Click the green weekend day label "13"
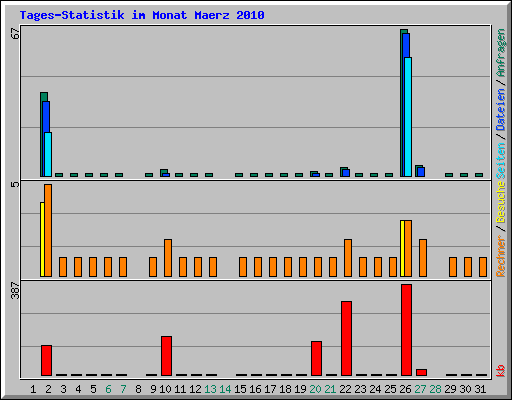Viewport: 512px width, 400px height. point(210,389)
